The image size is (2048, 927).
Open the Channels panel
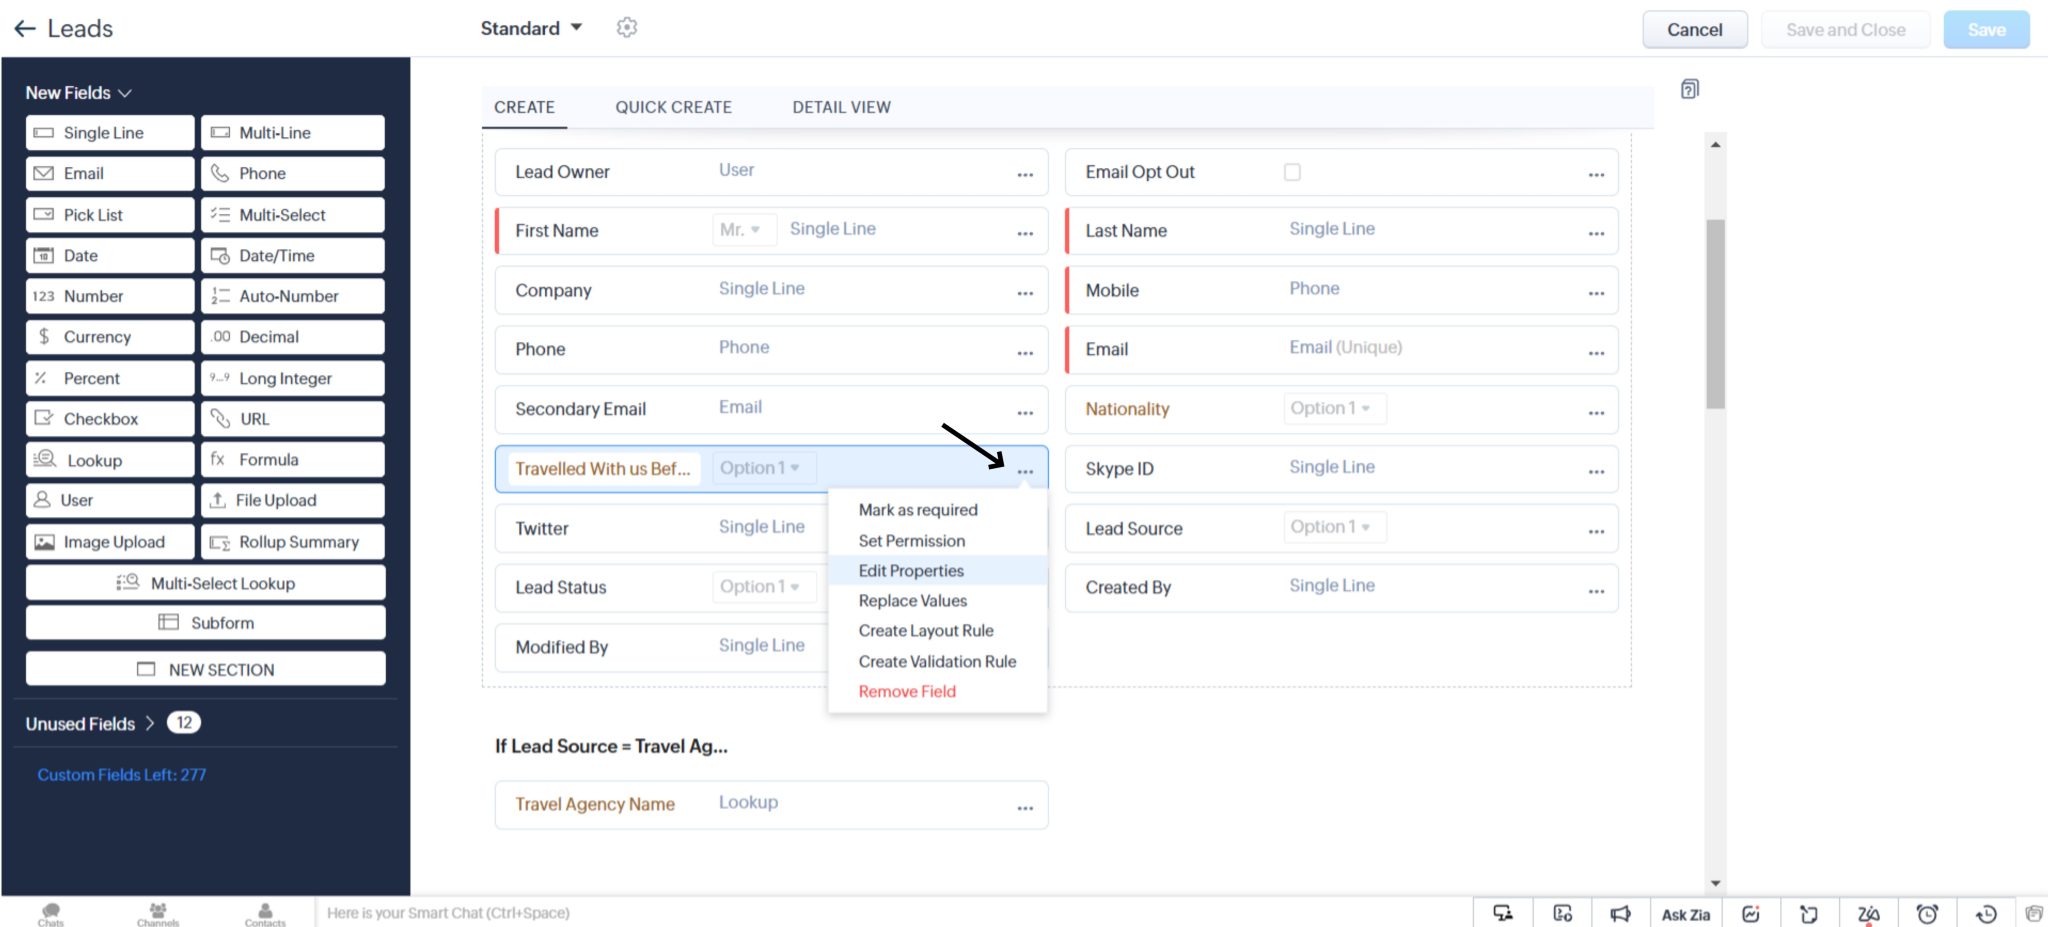pos(157,911)
